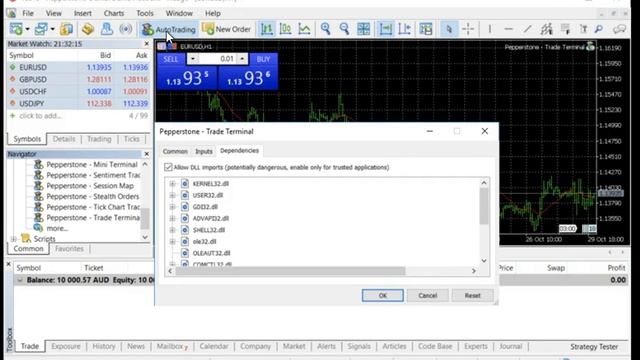Switch chart to bar chart

(267, 29)
